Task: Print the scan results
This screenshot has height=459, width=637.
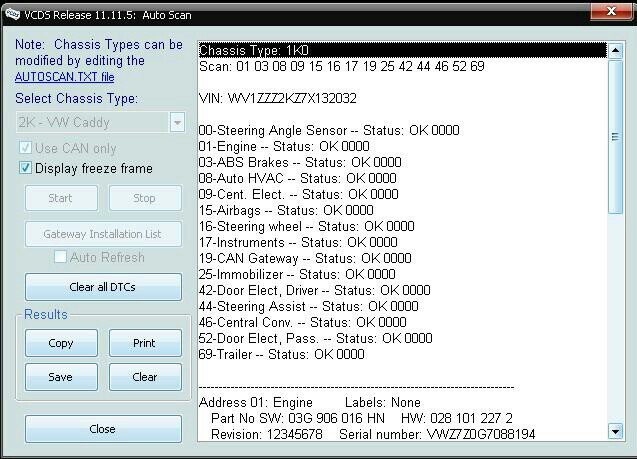Action: 145,343
